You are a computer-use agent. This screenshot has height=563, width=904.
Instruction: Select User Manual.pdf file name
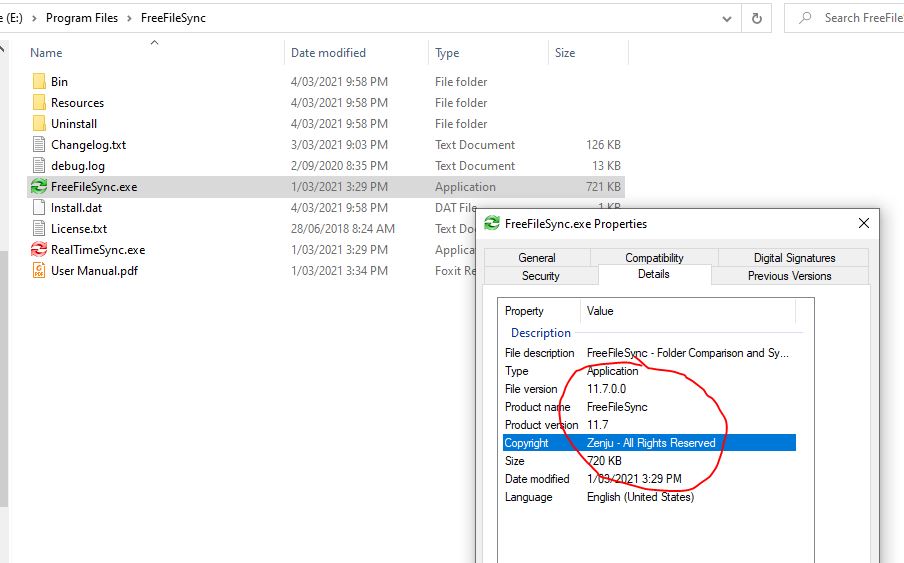pyautogui.click(x=95, y=270)
